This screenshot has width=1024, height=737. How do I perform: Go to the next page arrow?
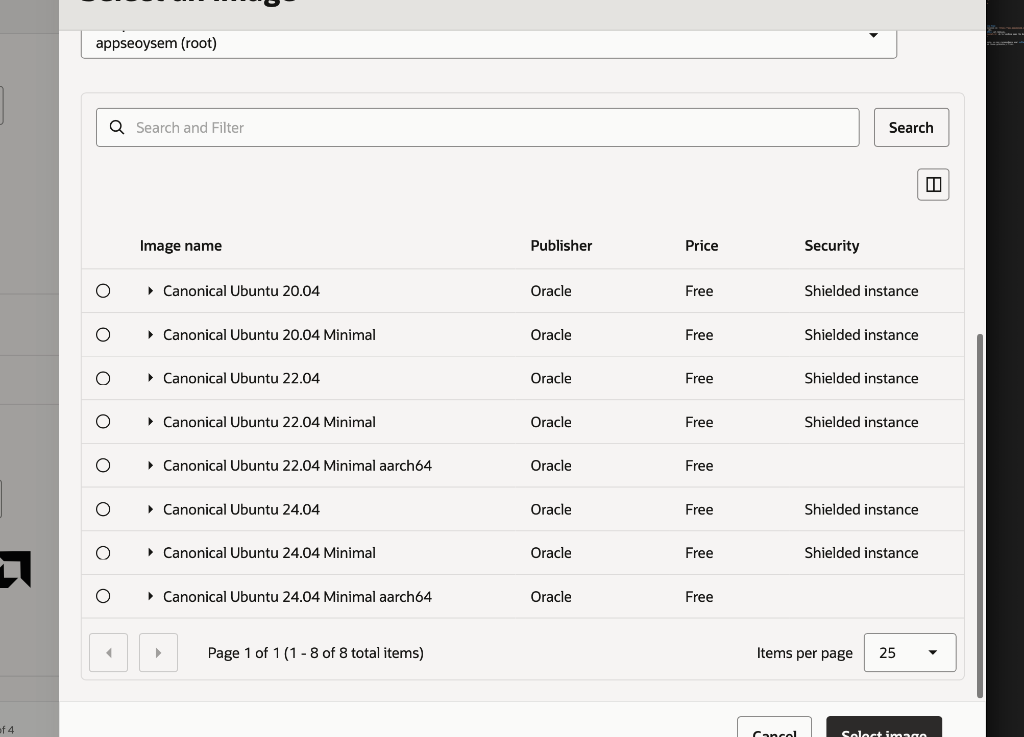158,653
